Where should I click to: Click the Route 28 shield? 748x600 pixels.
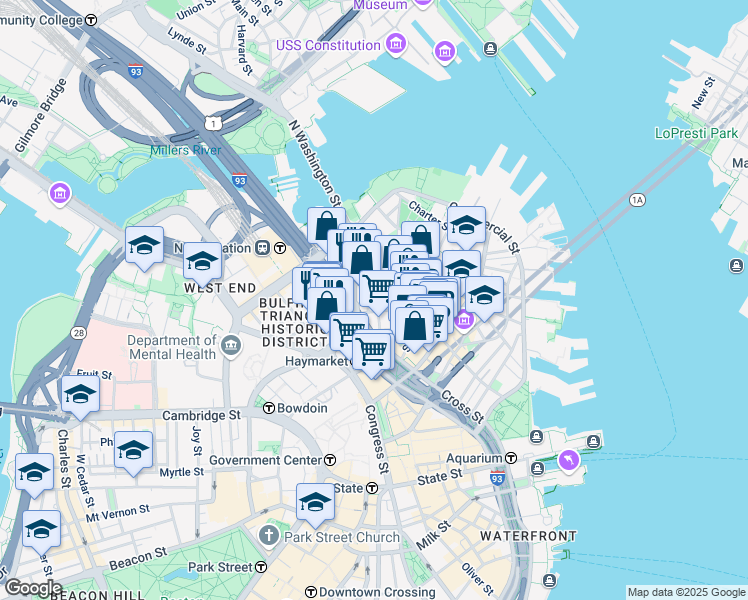tap(78, 332)
